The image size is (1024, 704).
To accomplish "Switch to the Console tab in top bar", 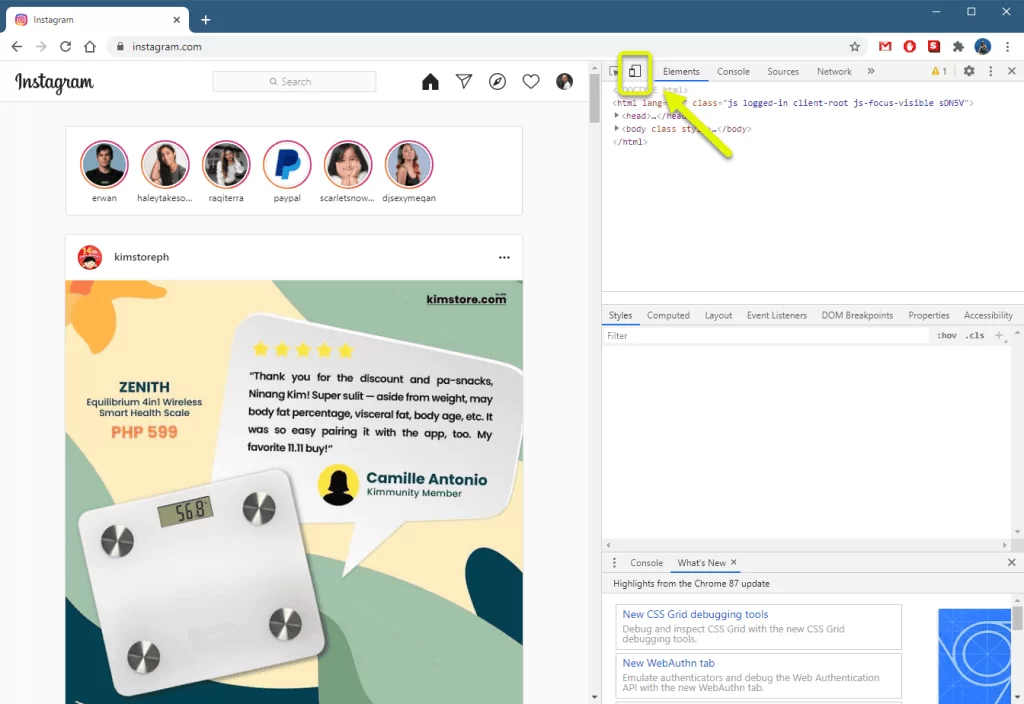I will coord(733,72).
